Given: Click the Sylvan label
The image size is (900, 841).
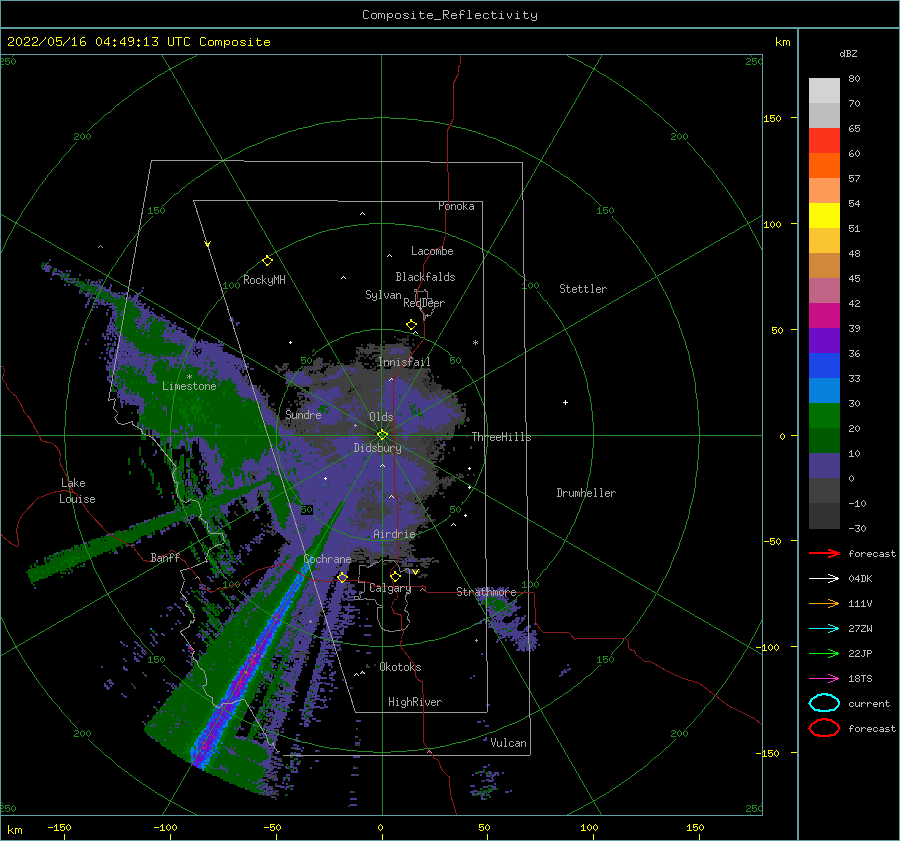Looking at the screenshot, I should 383,295.
